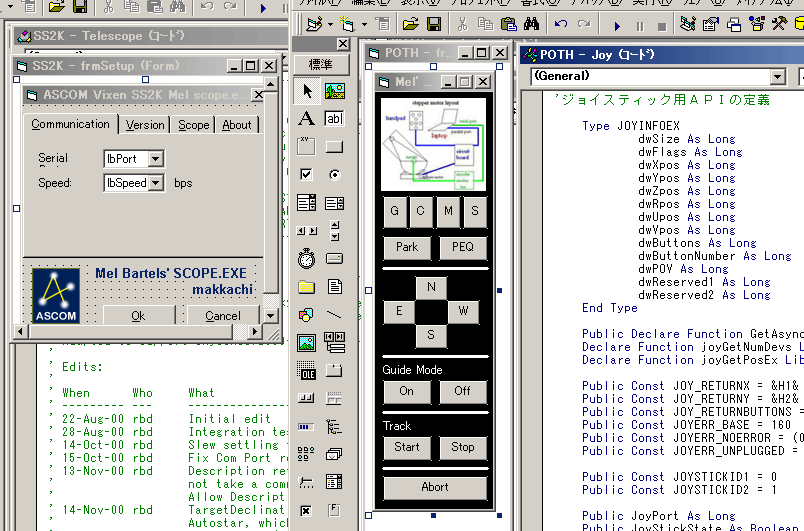This screenshot has height=531, width=804.
Task: Select the PictureBox control in the toolbox
Action: [334, 91]
